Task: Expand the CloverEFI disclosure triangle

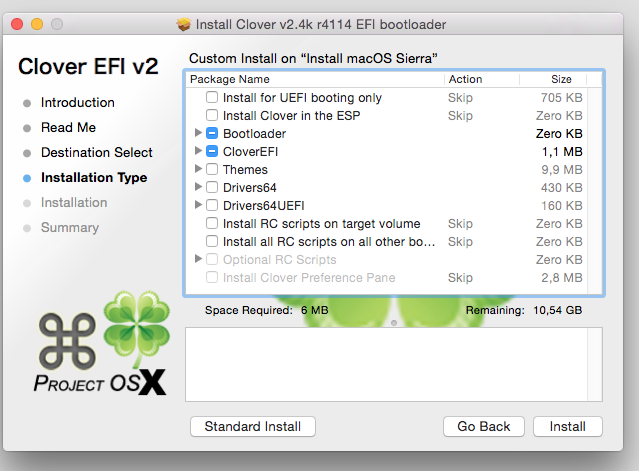Action: (x=198, y=151)
